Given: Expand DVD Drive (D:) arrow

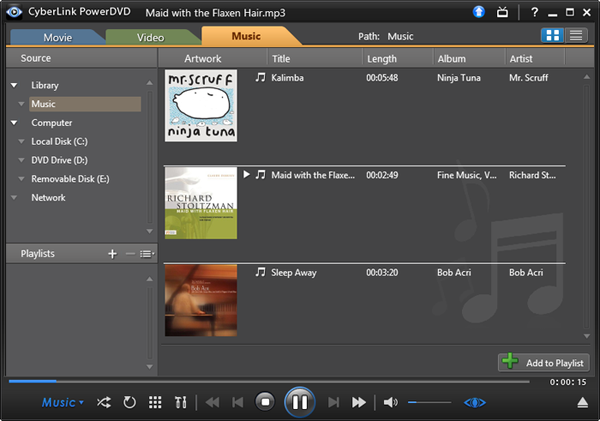Looking at the screenshot, I should (x=21, y=160).
